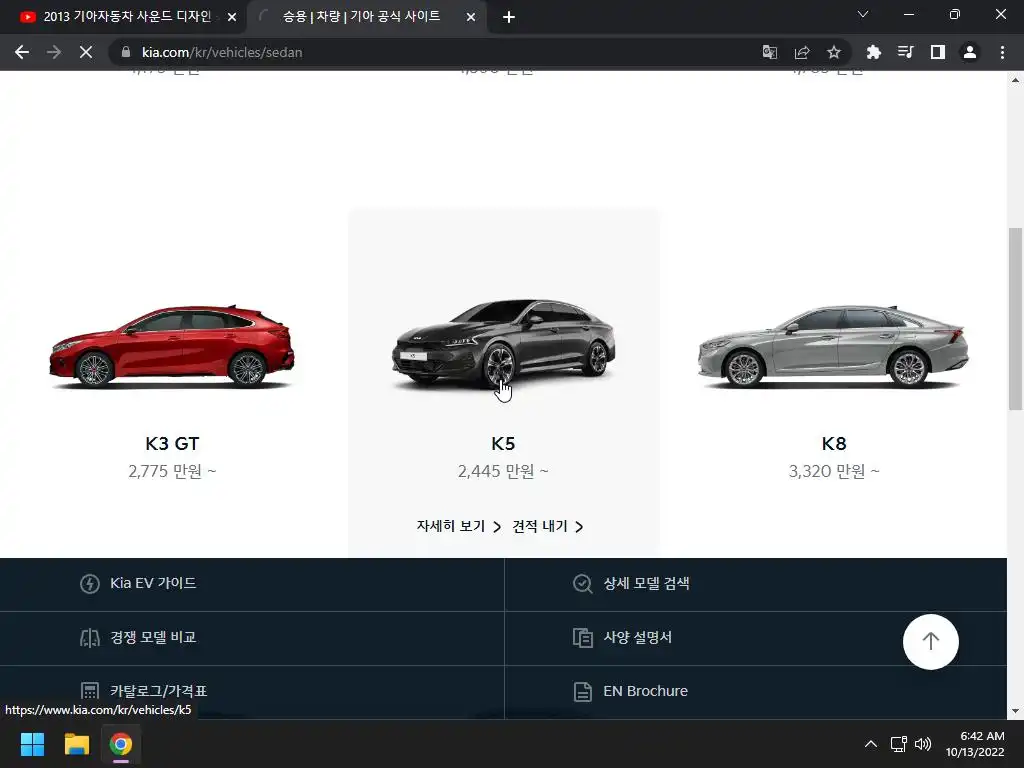Click the EN Brochure file icon
The width and height of the screenshot is (1024, 768).
click(x=583, y=692)
